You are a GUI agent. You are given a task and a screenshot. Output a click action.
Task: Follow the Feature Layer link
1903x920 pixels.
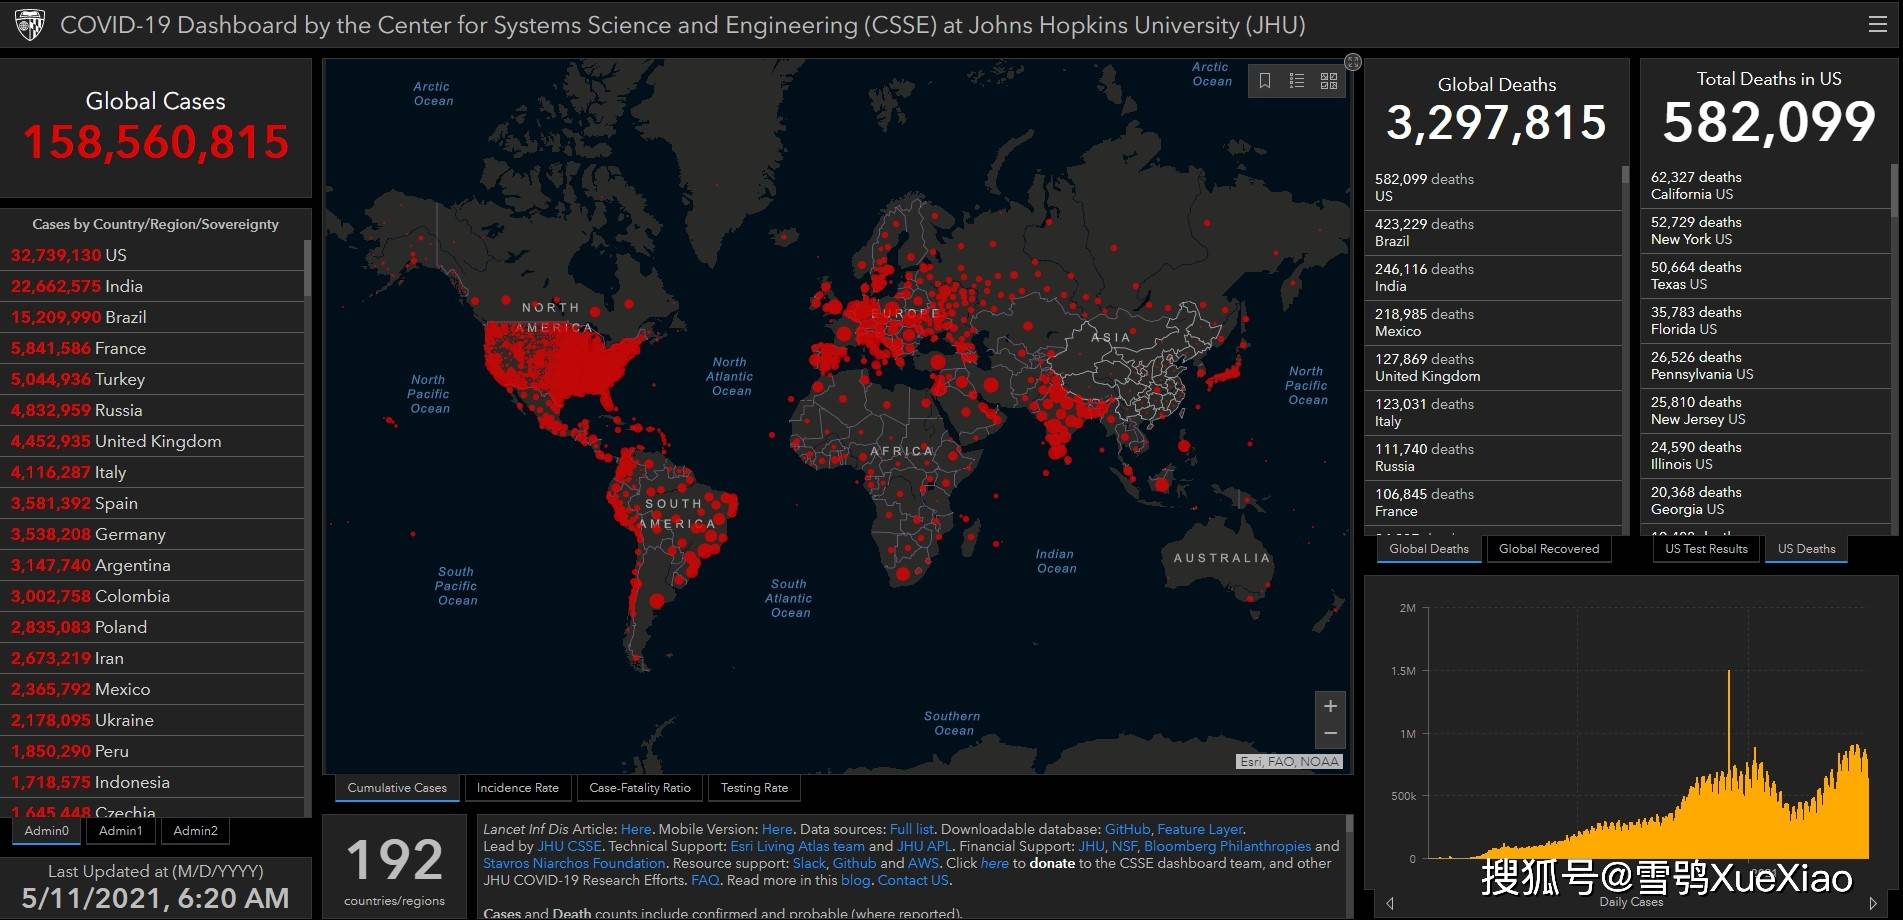pos(1199,829)
